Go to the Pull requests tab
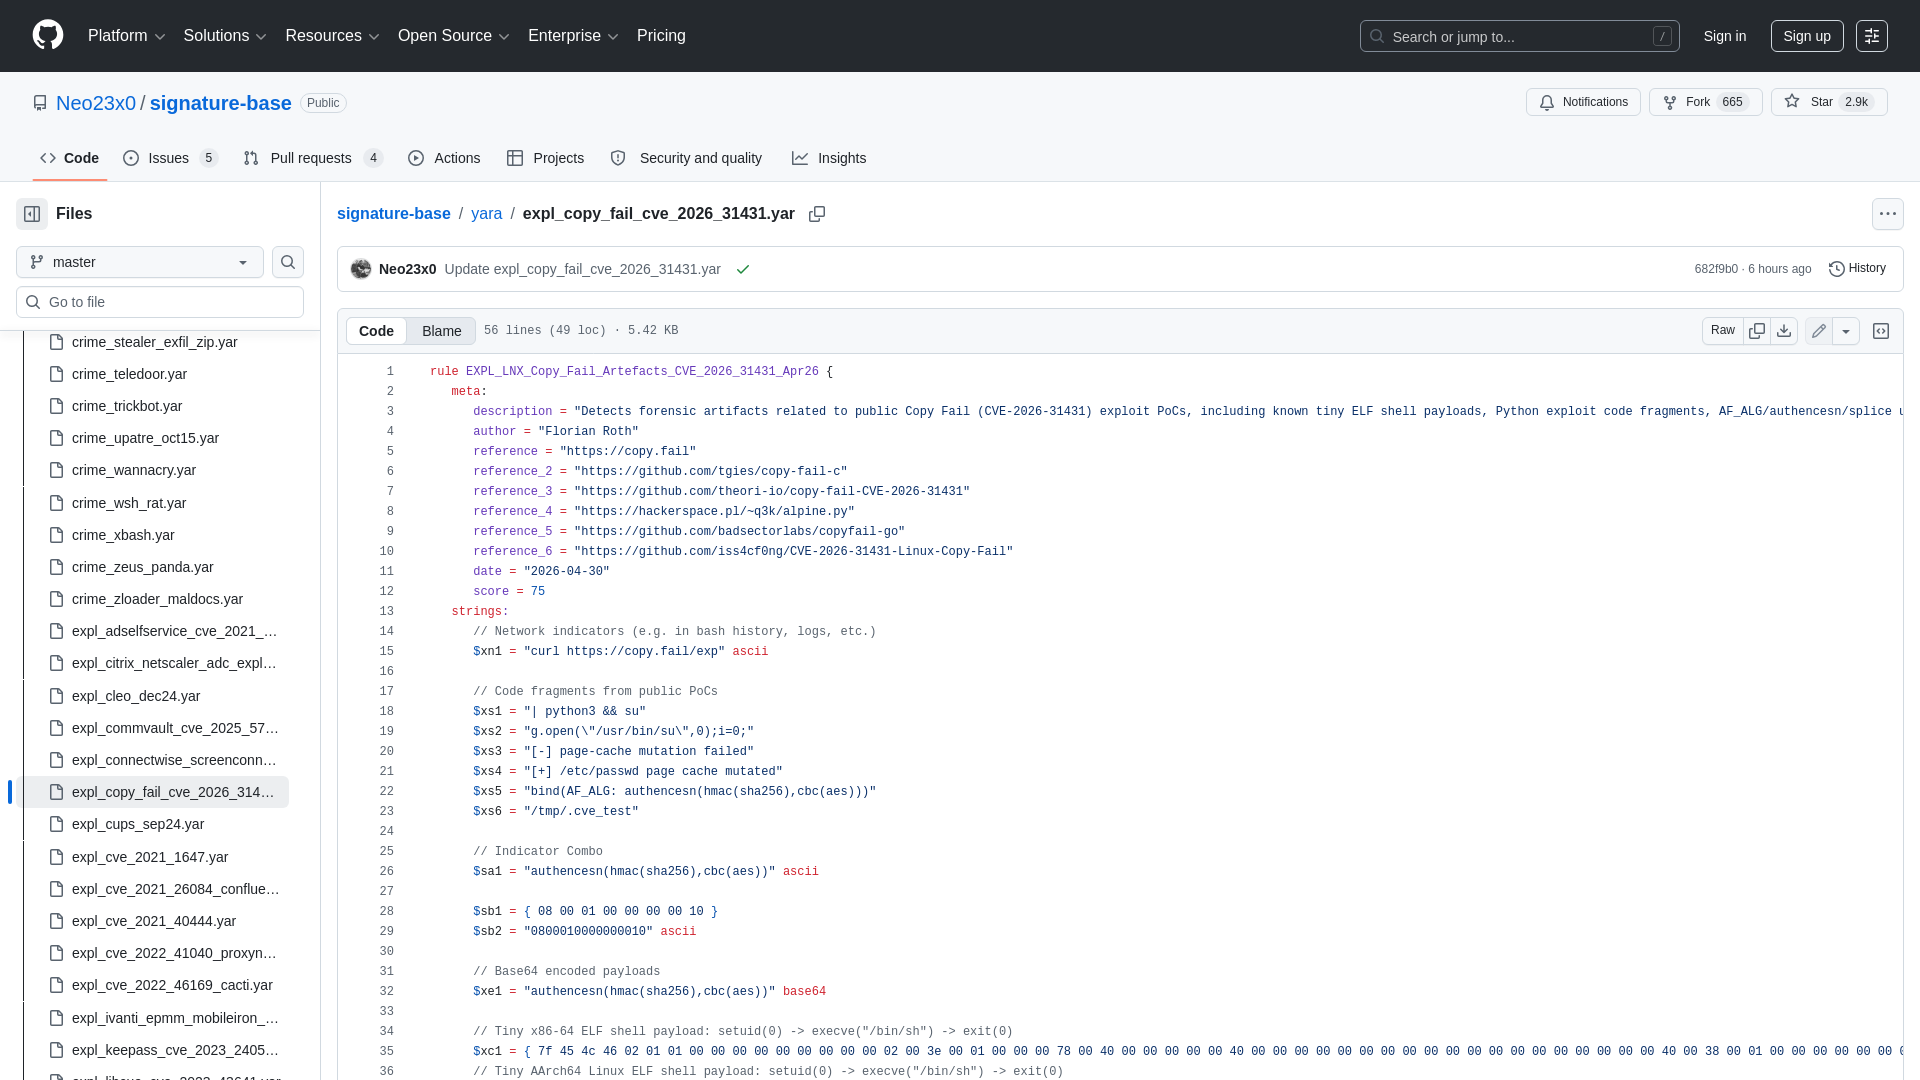 coord(313,158)
